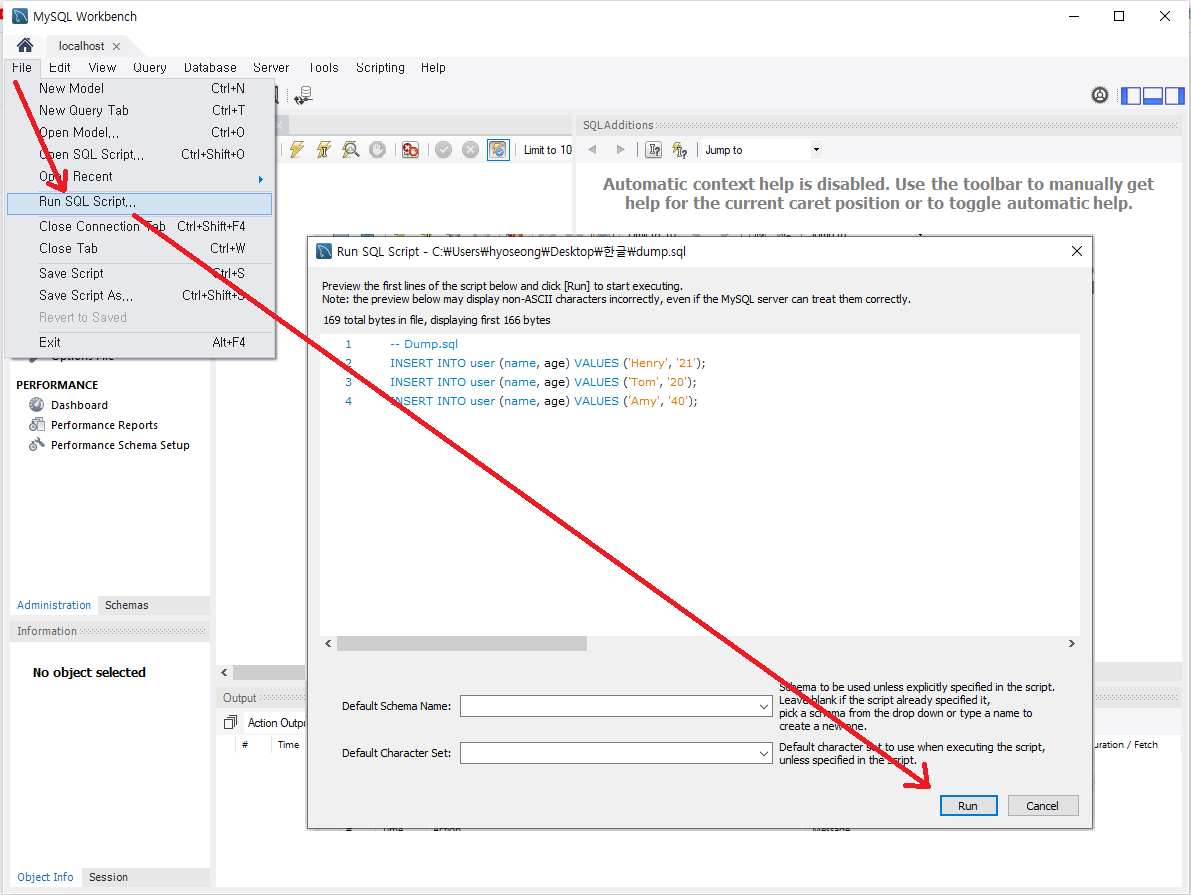Commit the current transaction via checkmark icon
The image size is (1191, 895).
click(x=442, y=149)
